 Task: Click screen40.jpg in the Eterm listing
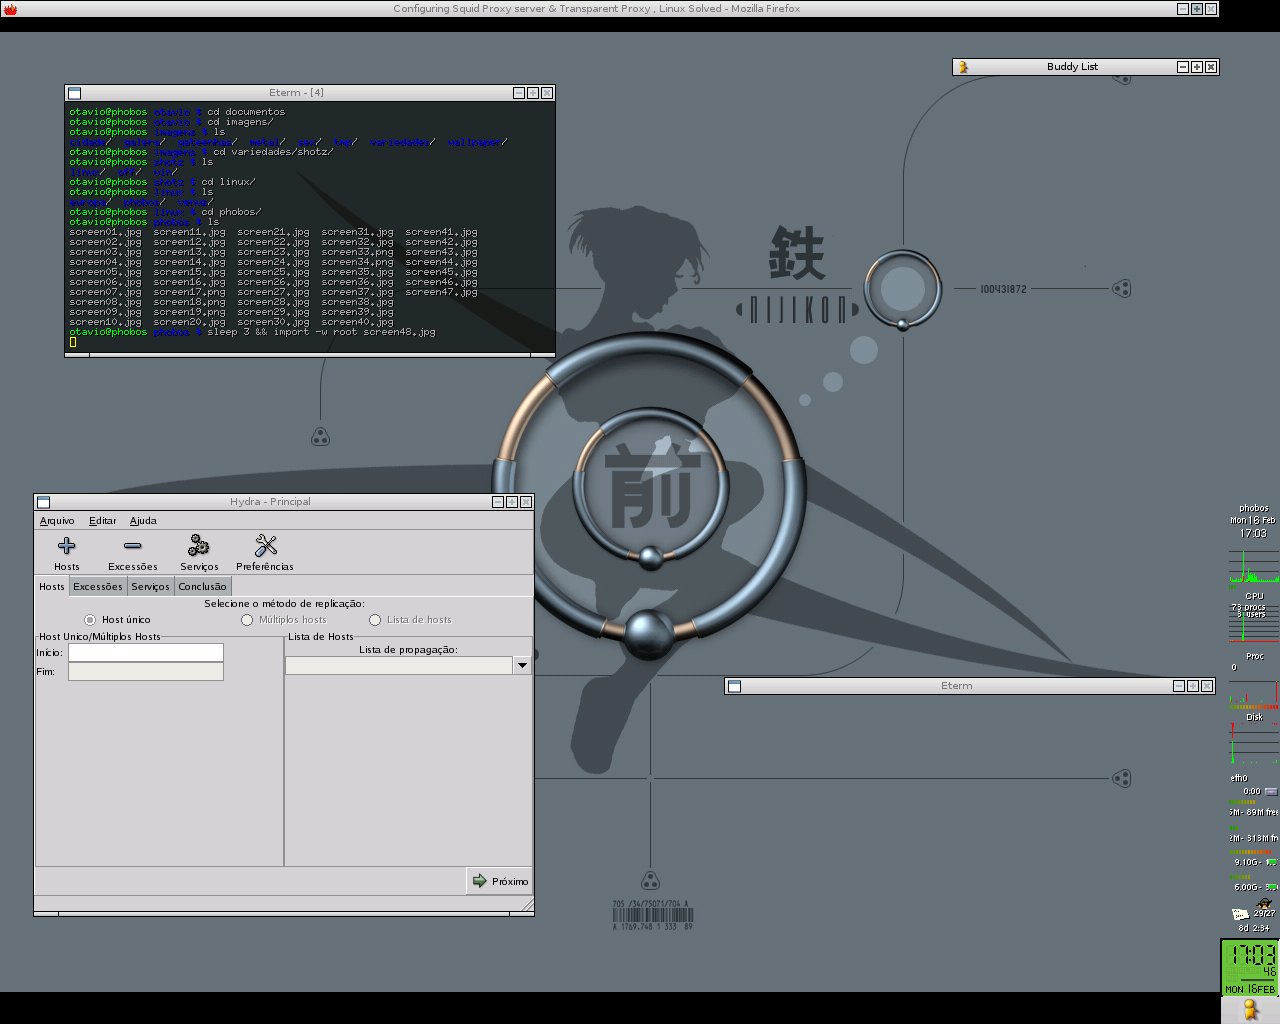(357, 322)
